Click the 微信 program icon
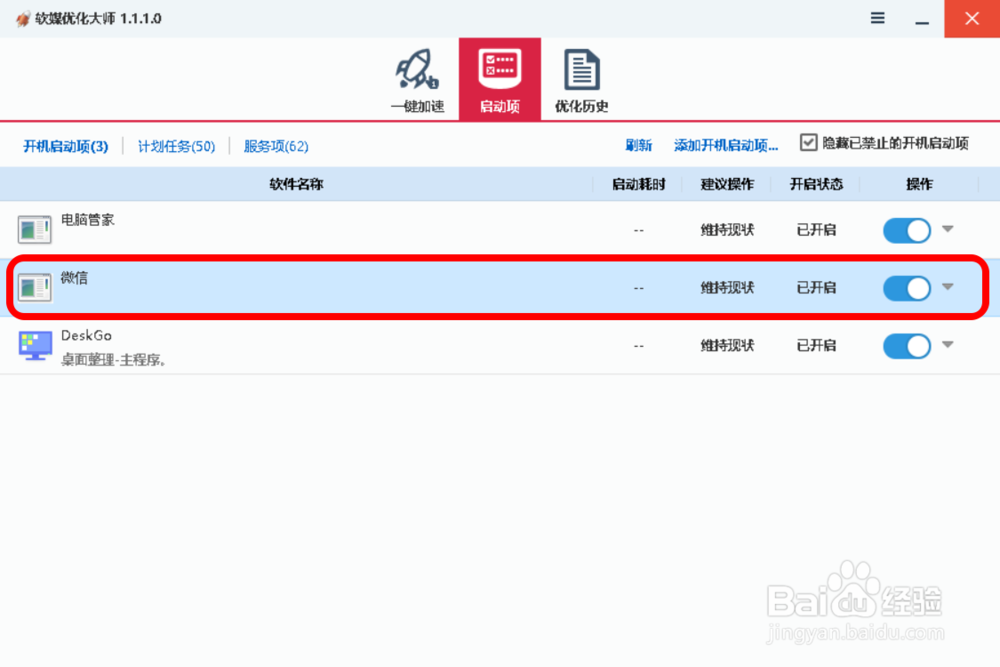This screenshot has height=667, width=1000. coord(34,288)
